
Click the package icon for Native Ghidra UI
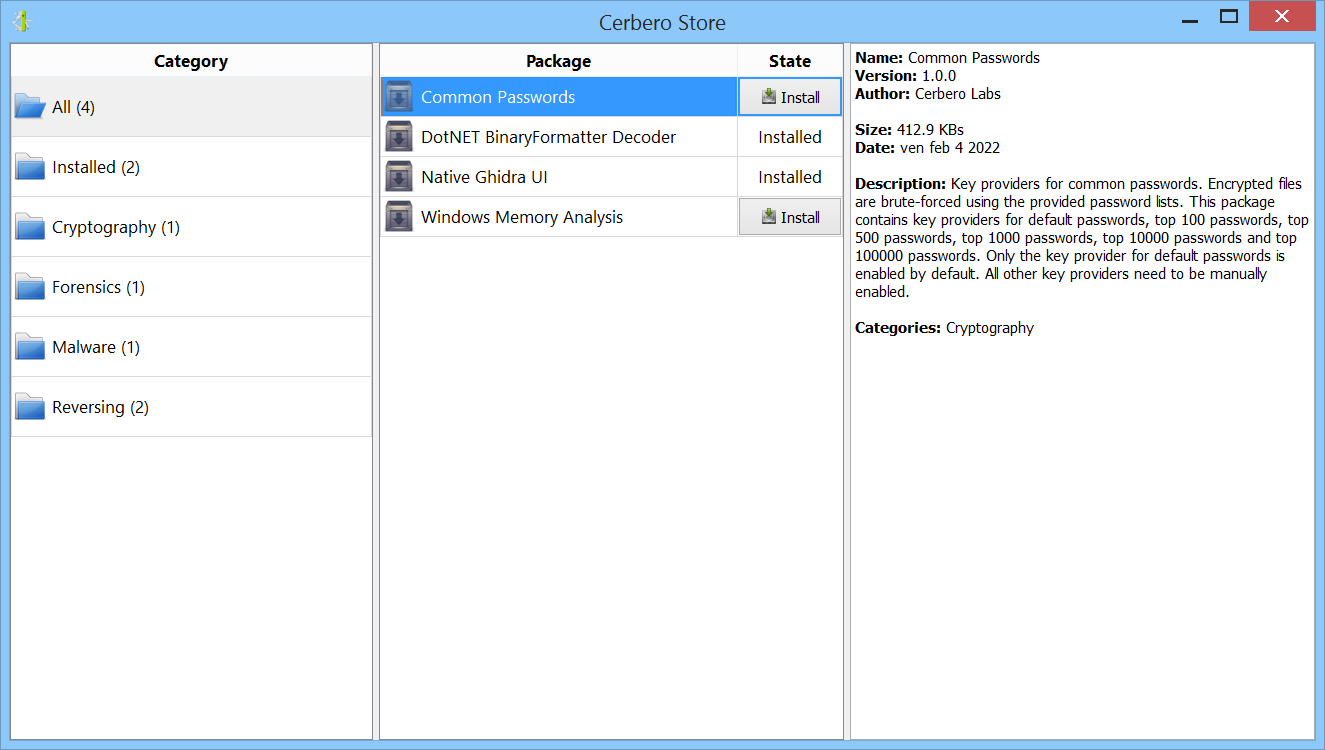click(399, 177)
